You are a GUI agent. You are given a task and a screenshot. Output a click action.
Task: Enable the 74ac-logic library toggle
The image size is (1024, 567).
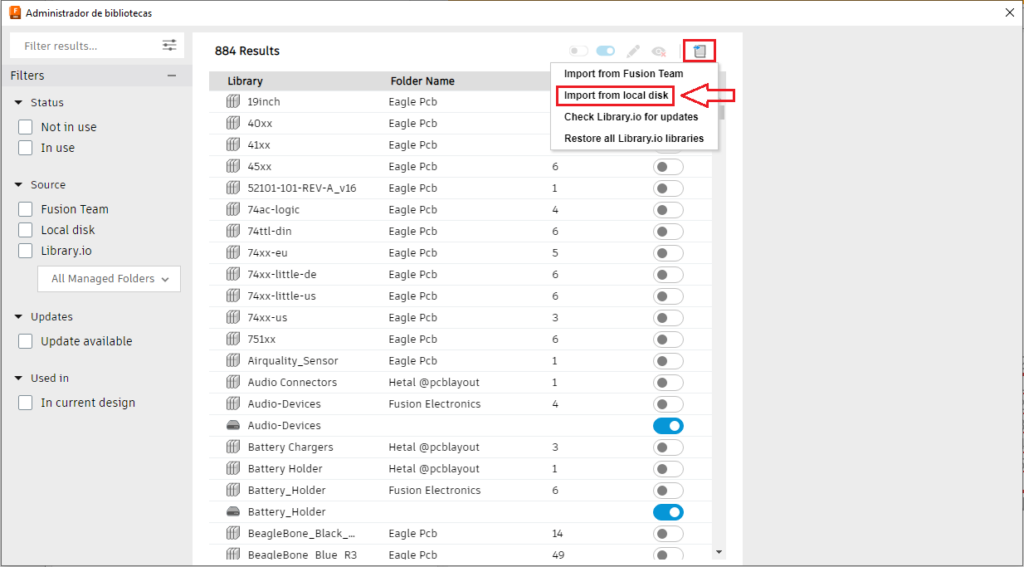click(x=668, y=210)
